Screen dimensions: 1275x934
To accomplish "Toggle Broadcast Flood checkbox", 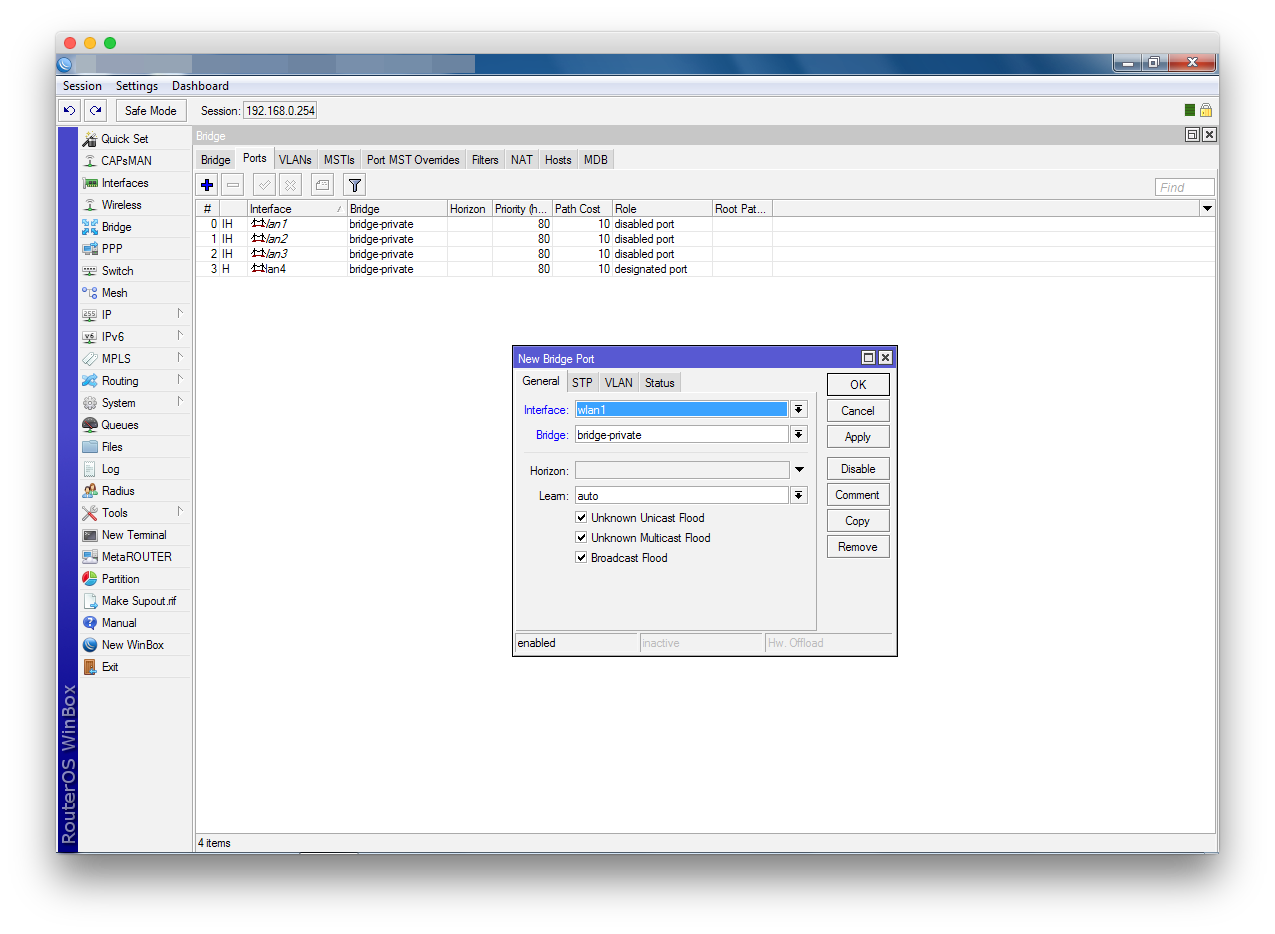I will [581, 558].
